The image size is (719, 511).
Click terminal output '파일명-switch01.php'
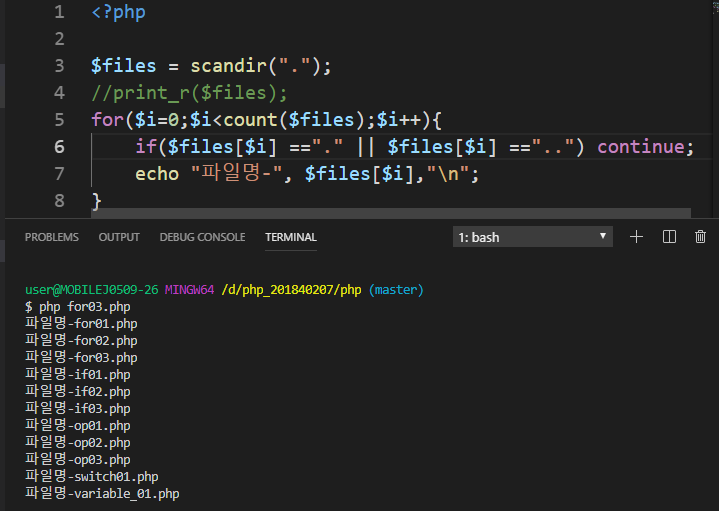92,476
